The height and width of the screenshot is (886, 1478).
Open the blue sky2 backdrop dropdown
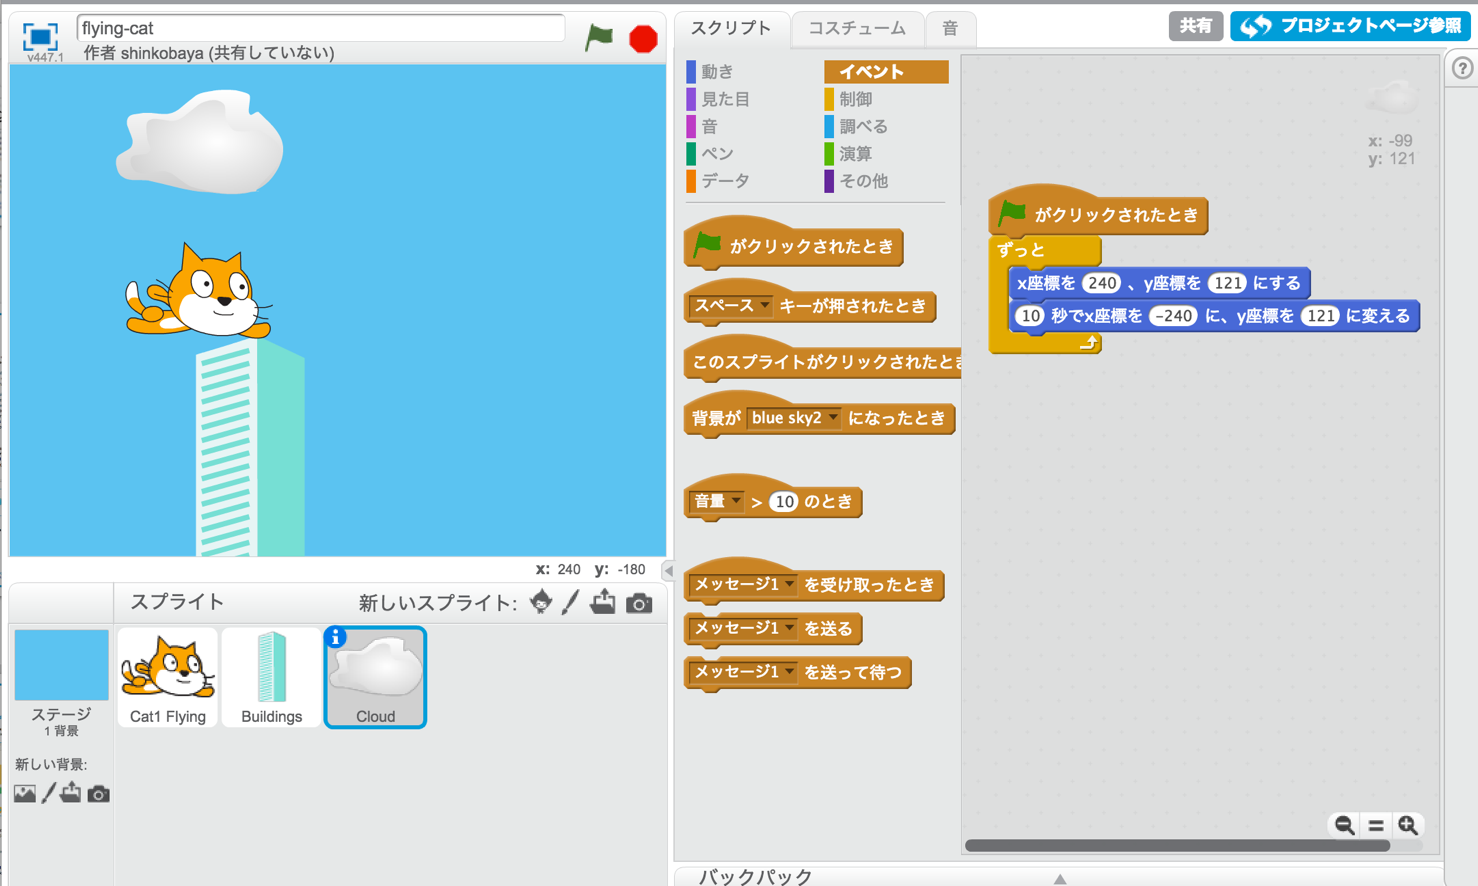pos(833,418)
